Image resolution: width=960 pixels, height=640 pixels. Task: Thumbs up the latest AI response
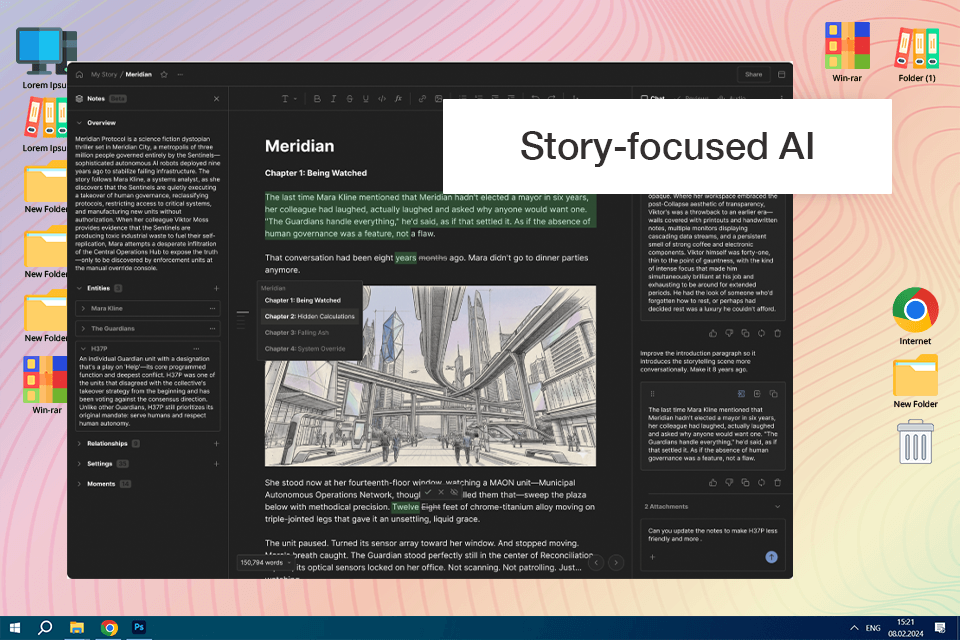[713, 483]
